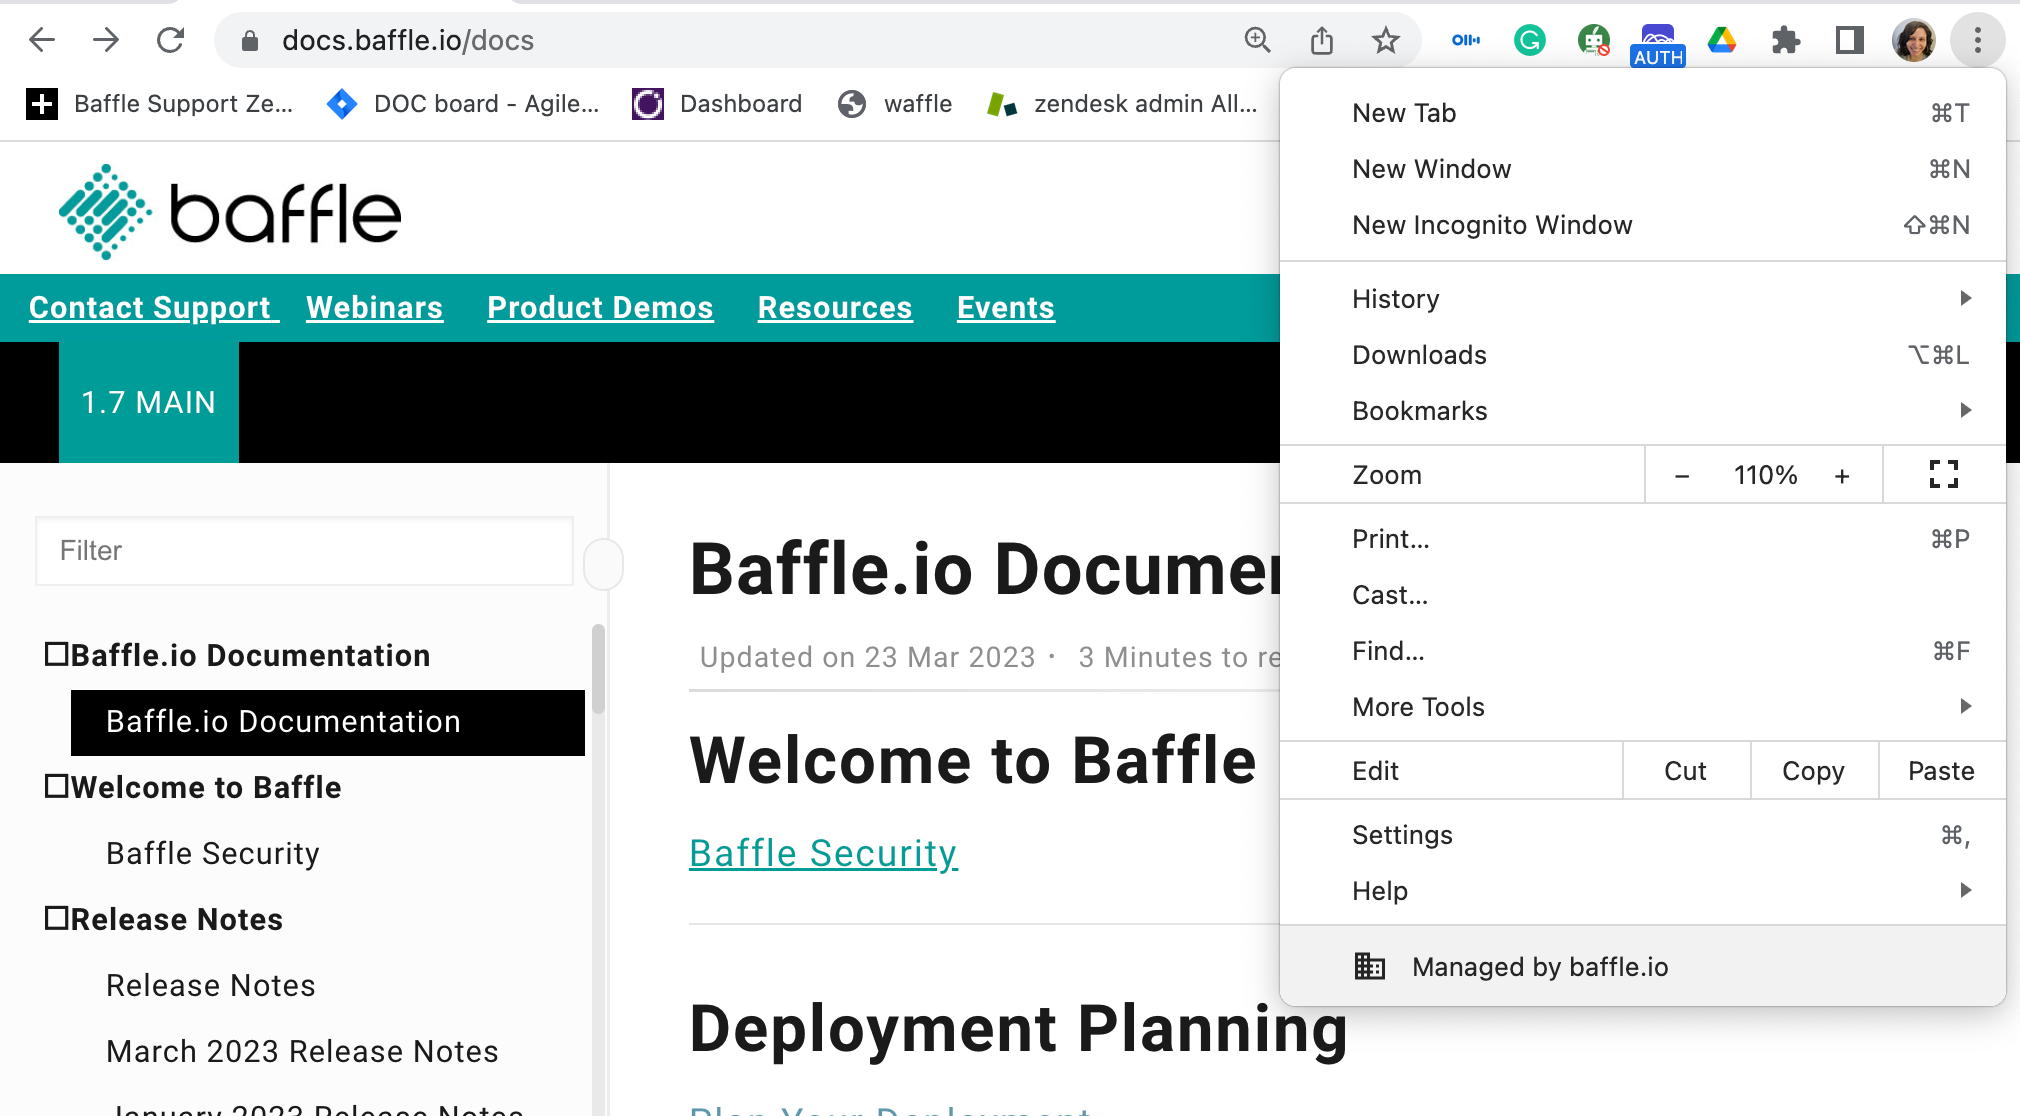Select the Release Notes child item
Image resolution: width=2020 pixels, height=1116 pixels.
point(211,985)
